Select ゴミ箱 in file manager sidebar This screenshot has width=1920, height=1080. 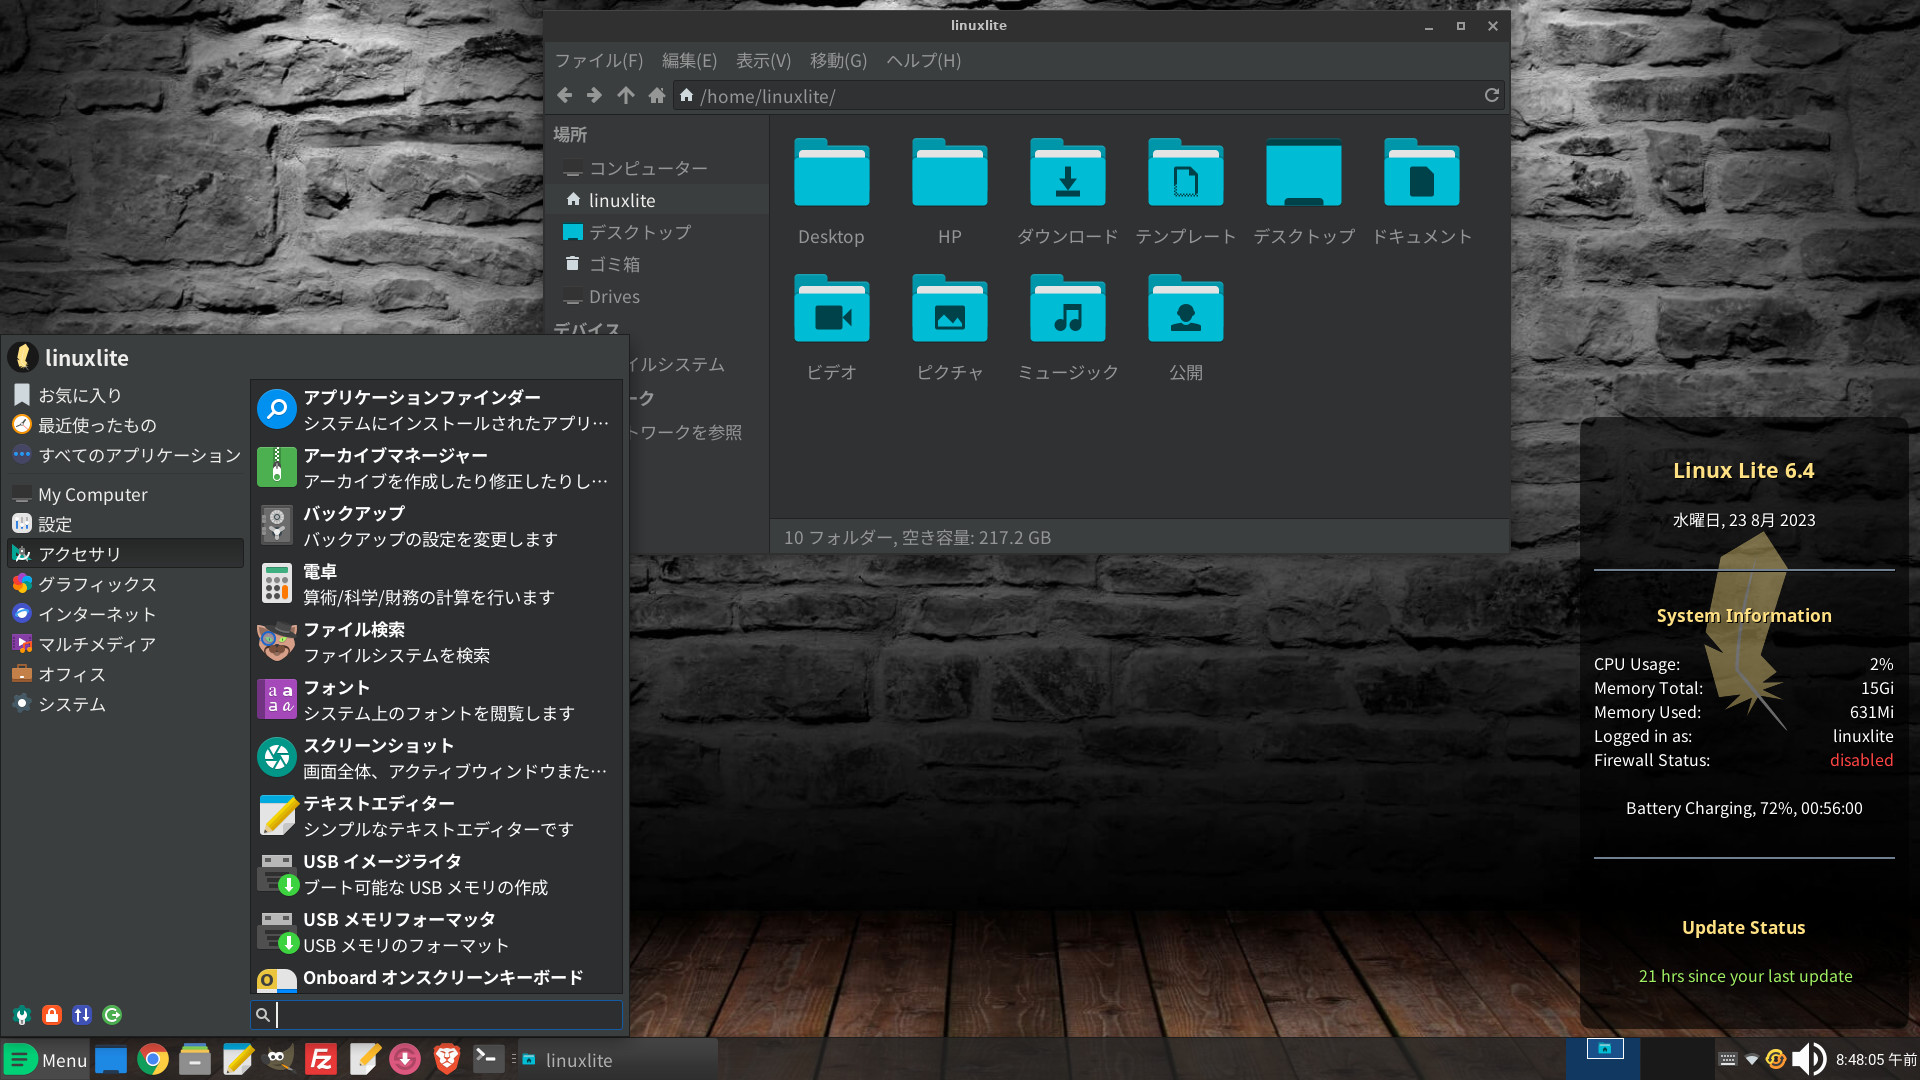pyautogui.click(x=657, y=264)
